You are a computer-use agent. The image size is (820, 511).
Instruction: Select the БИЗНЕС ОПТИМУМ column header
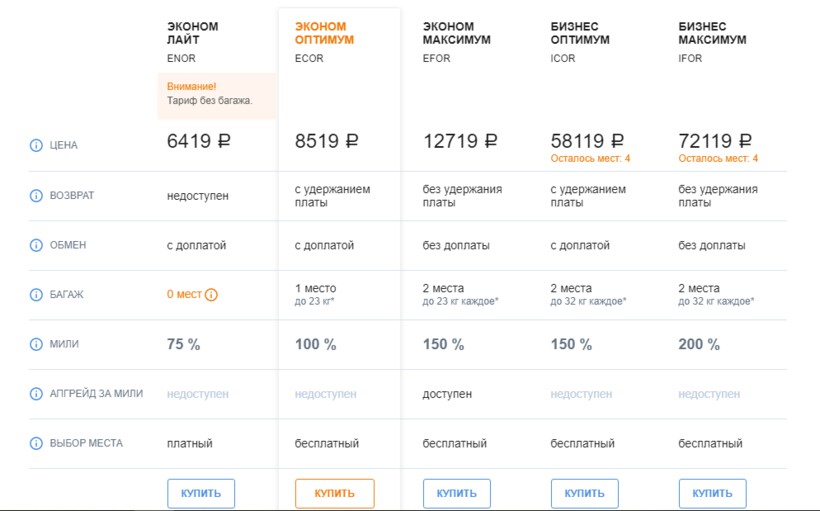click(x=582, y=33)
